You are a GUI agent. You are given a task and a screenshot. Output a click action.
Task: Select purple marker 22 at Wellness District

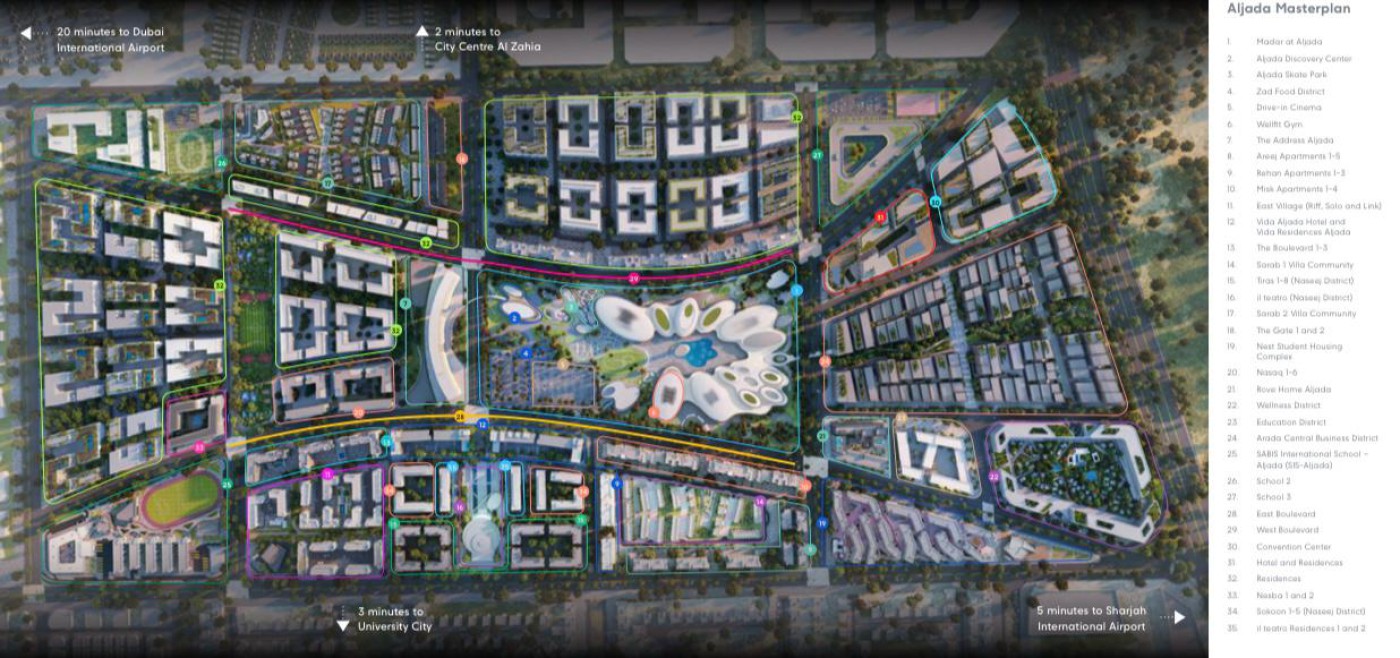(994, 476)
